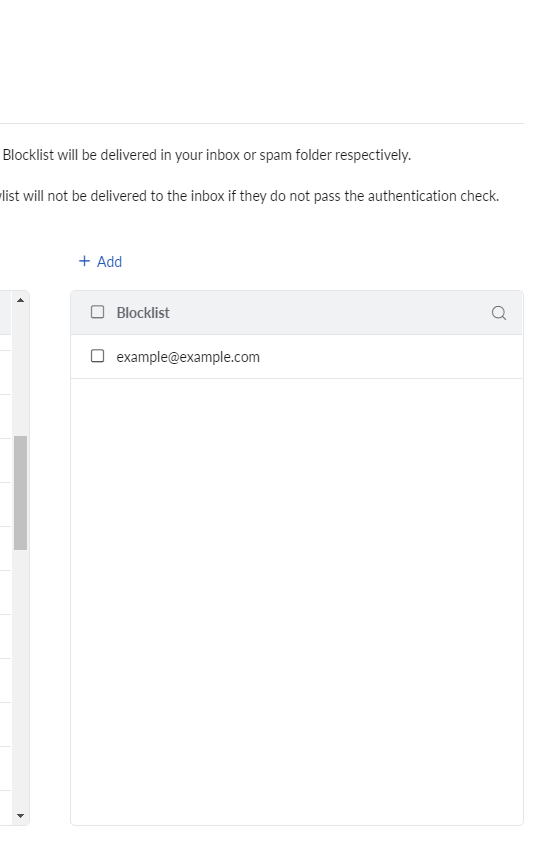The image size is (553, 863).
Task: Click scrollbar track above the thumb
Action: [x=20, y=372]
